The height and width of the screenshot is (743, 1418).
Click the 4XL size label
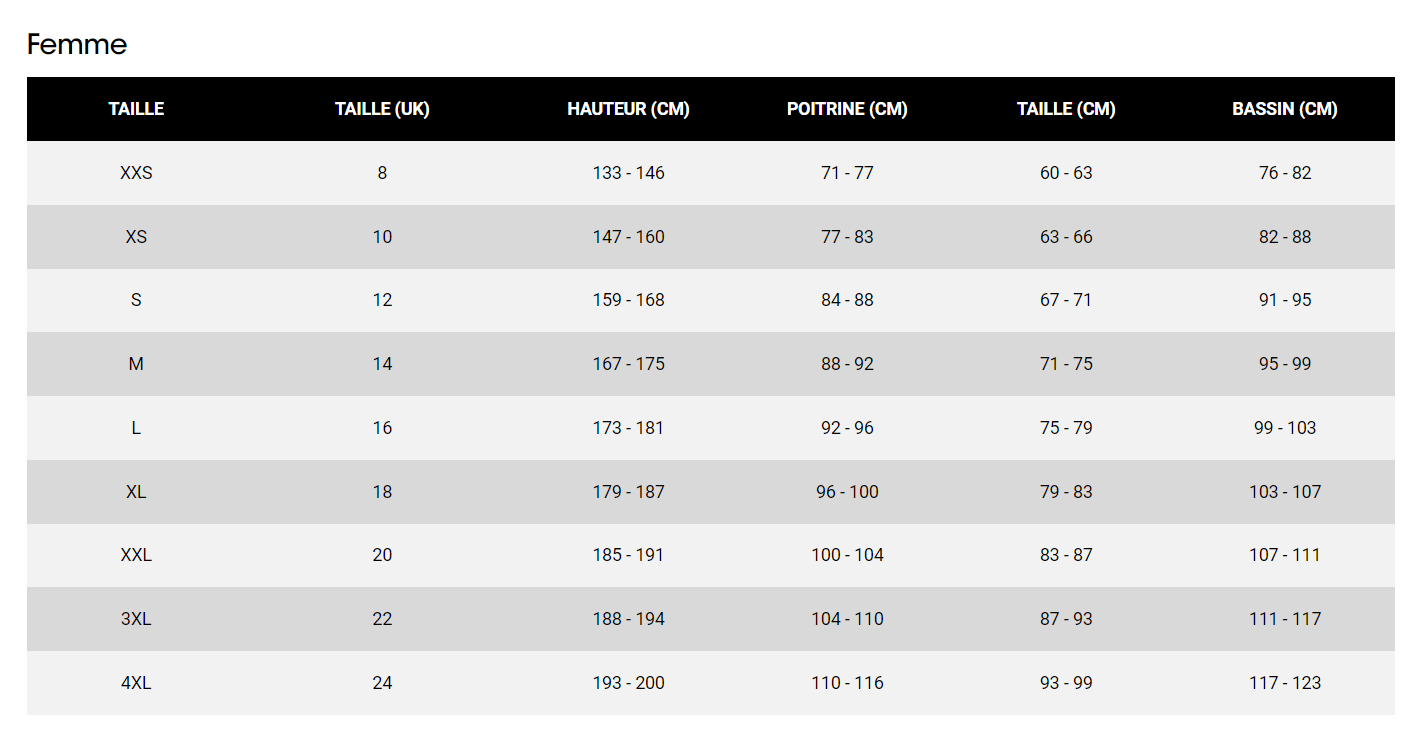(x=136, y=683)
